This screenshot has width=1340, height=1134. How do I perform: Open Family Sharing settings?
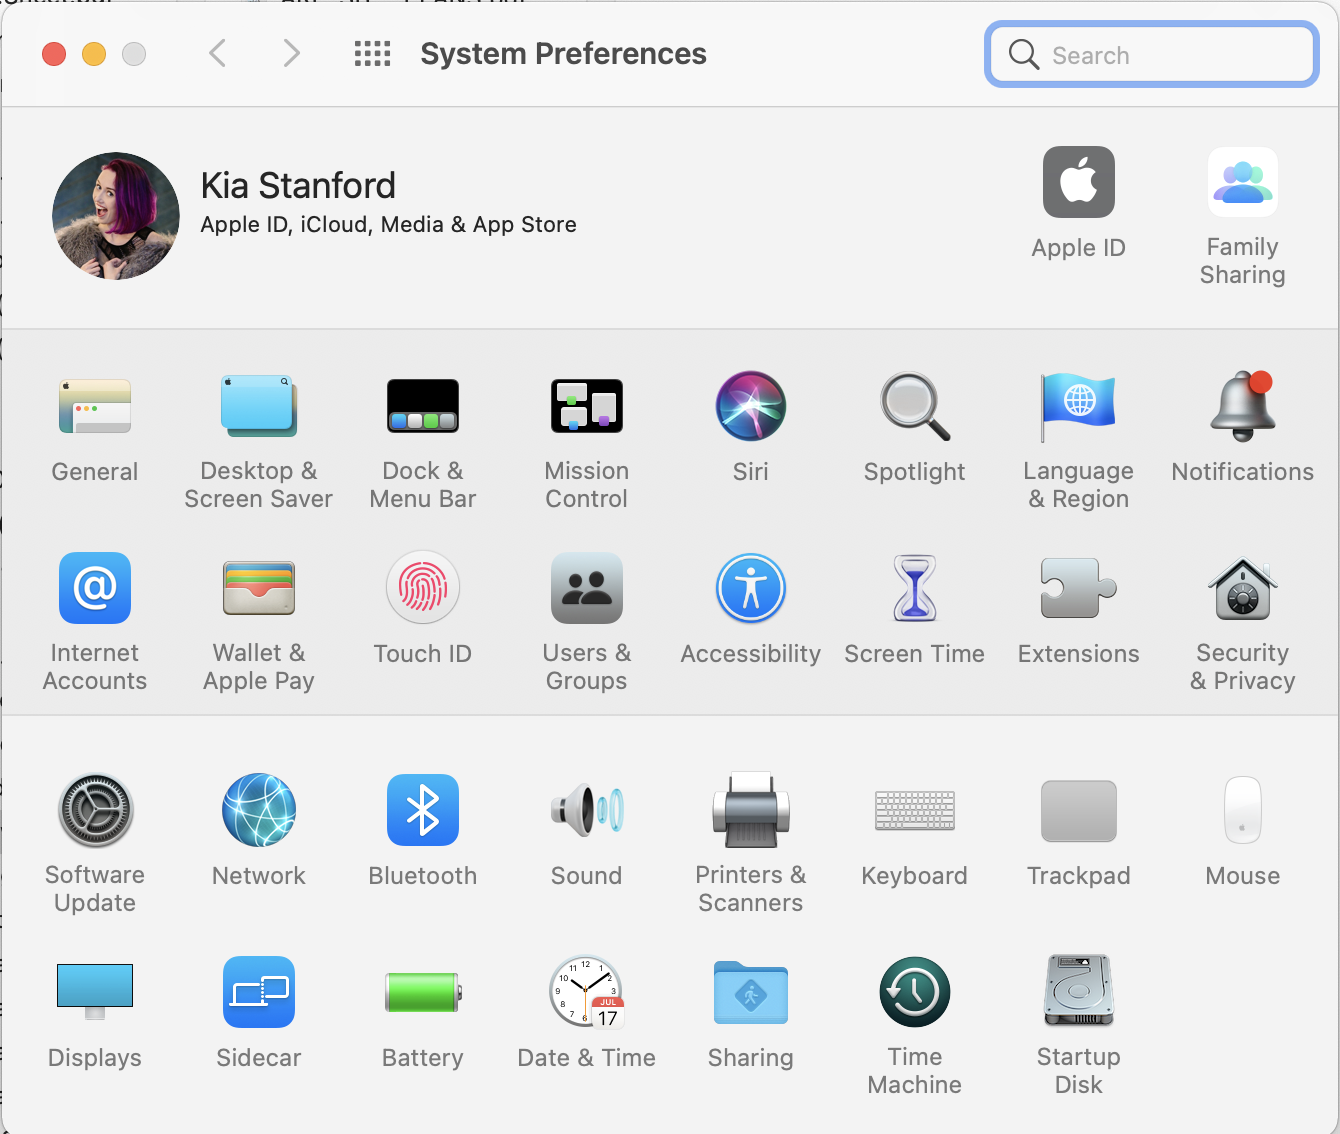pyautogui.click(x=1242, y=183)
